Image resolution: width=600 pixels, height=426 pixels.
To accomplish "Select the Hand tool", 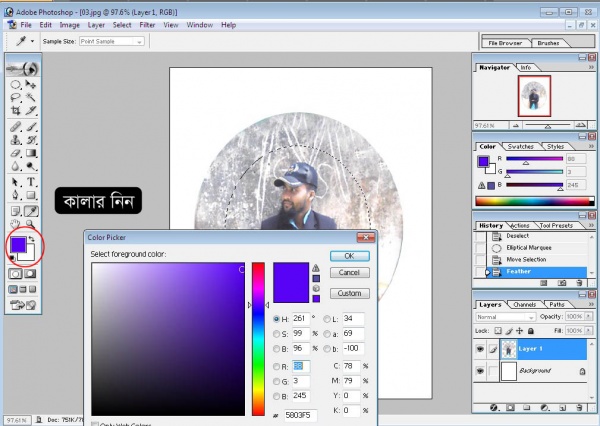I will [15, 224].
